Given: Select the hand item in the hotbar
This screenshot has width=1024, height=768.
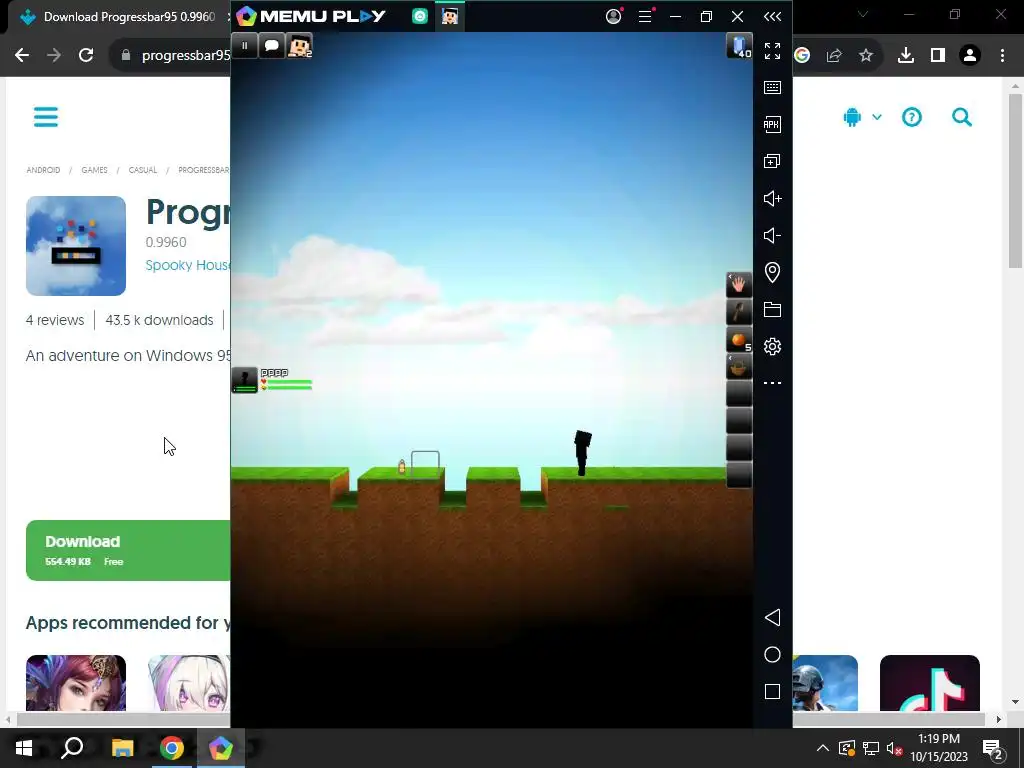Looking at the screenshot, I should pyautogui.click(x=739, y=285).
